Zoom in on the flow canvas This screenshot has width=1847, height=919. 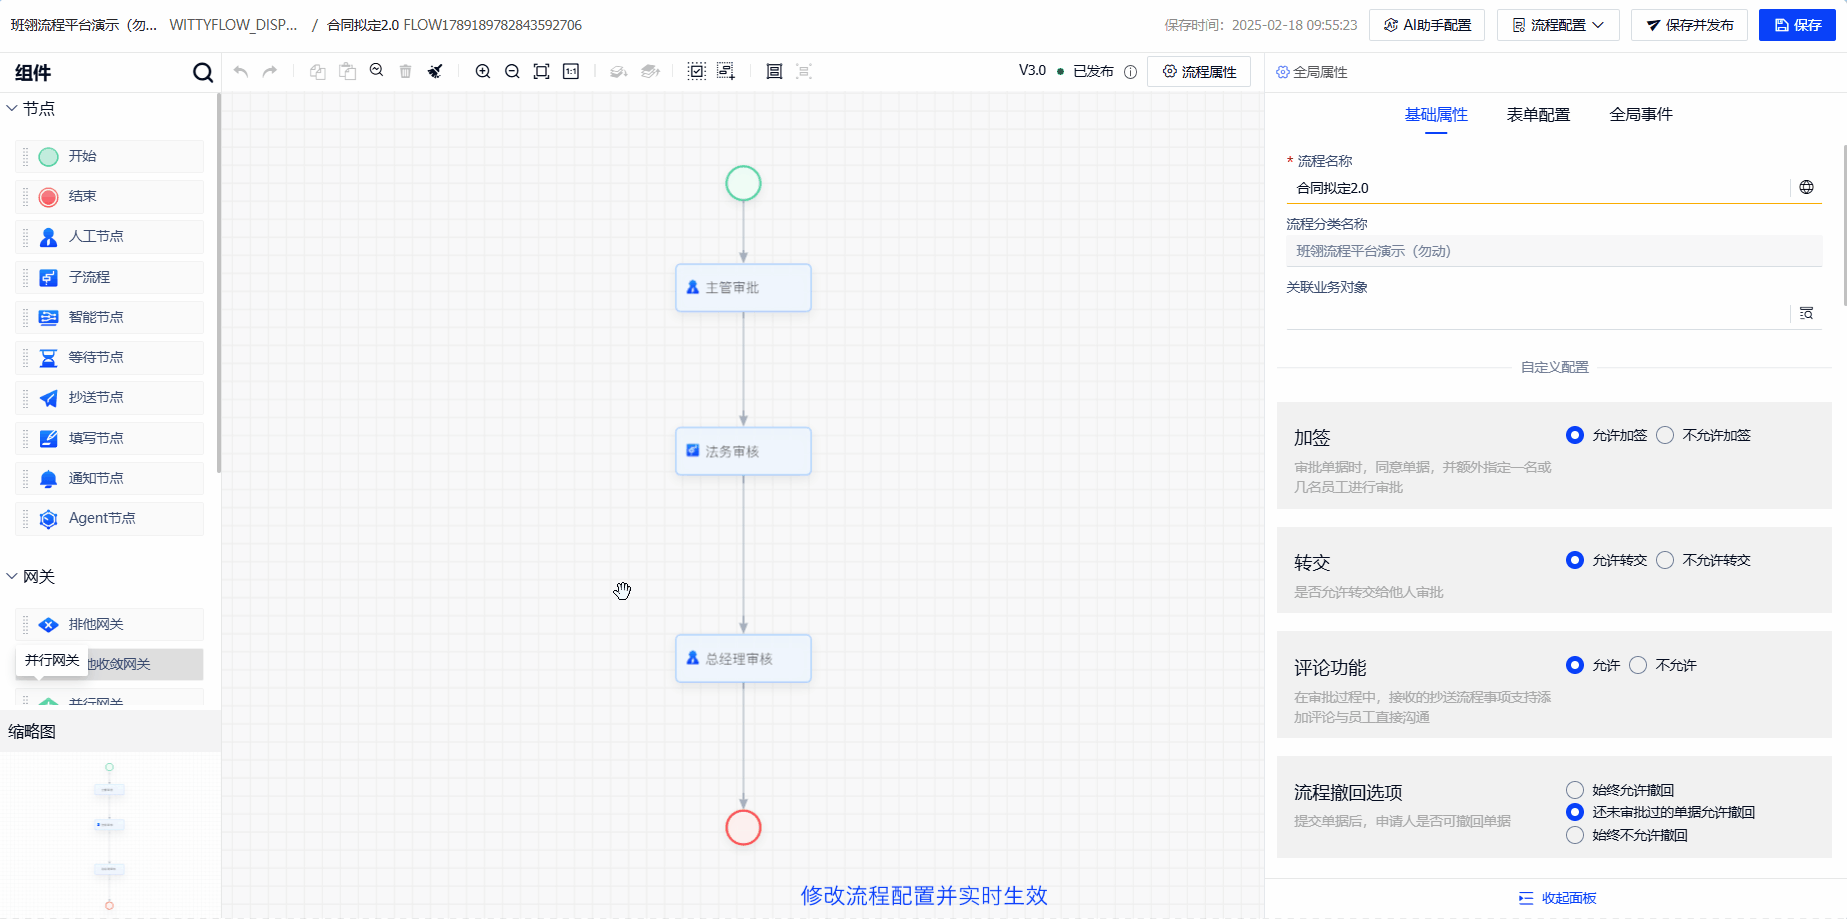[x=483, y=71]
